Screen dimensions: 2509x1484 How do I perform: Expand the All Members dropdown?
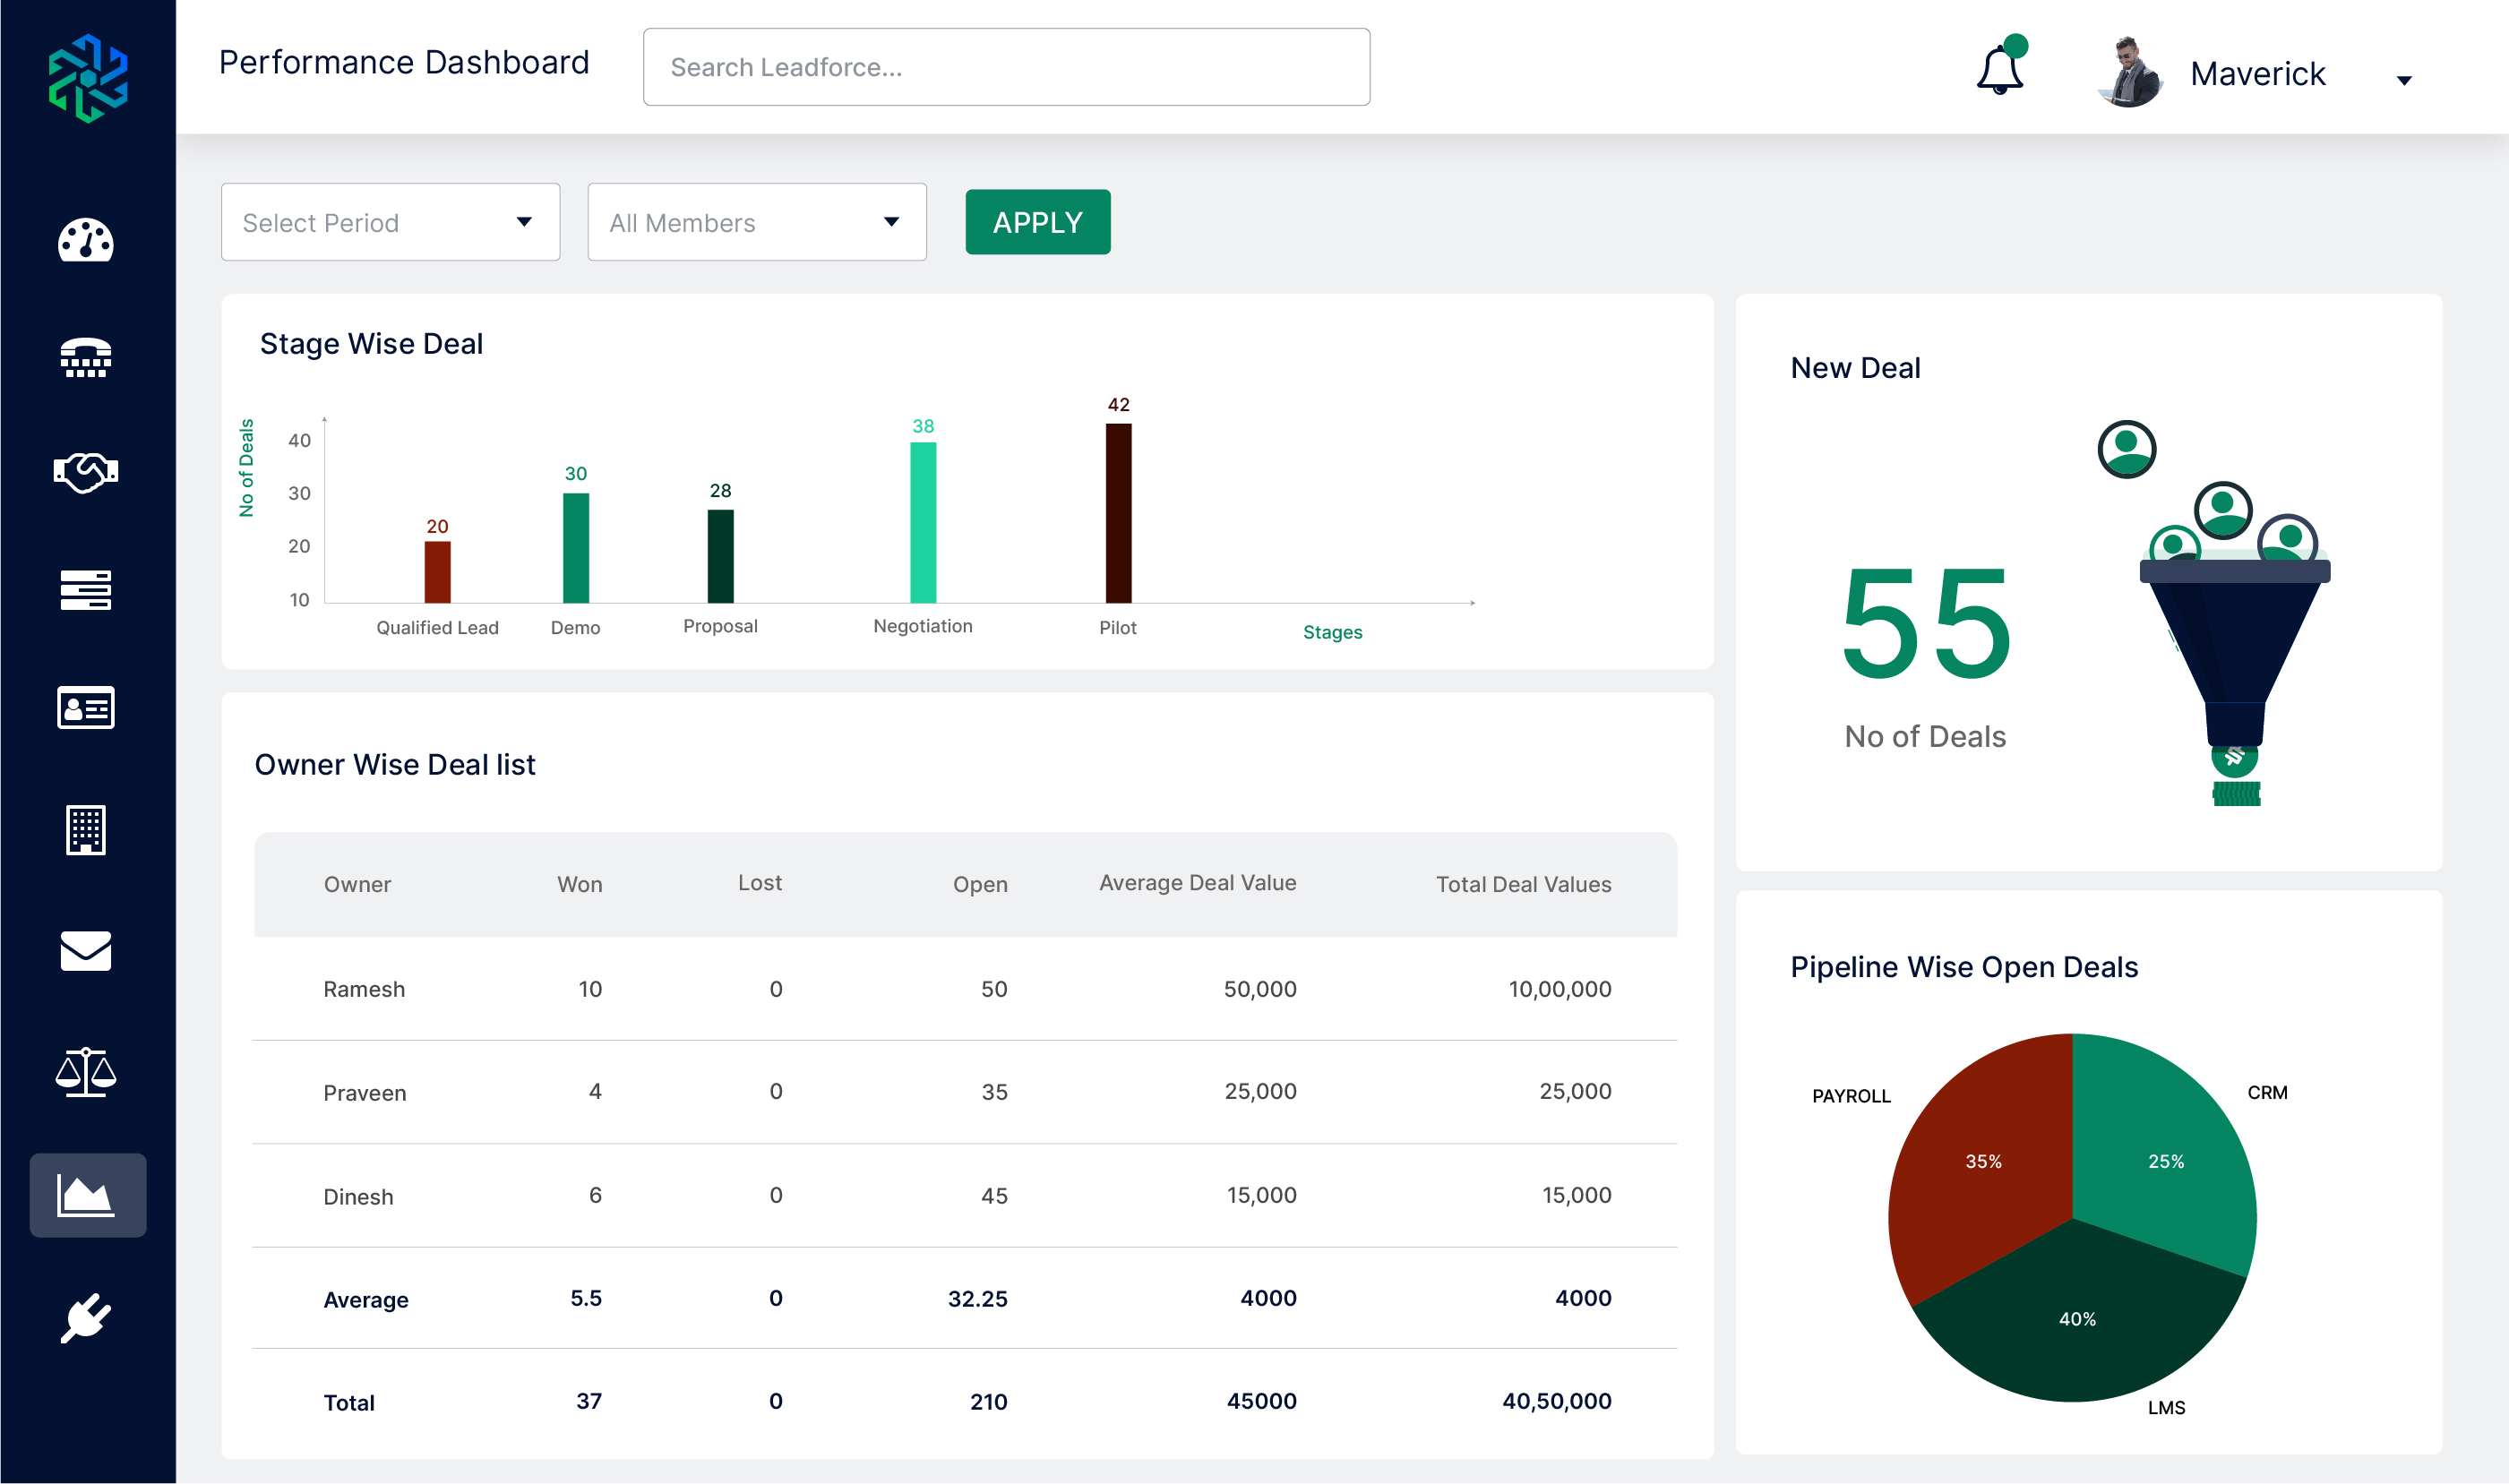tap(756, 222)
